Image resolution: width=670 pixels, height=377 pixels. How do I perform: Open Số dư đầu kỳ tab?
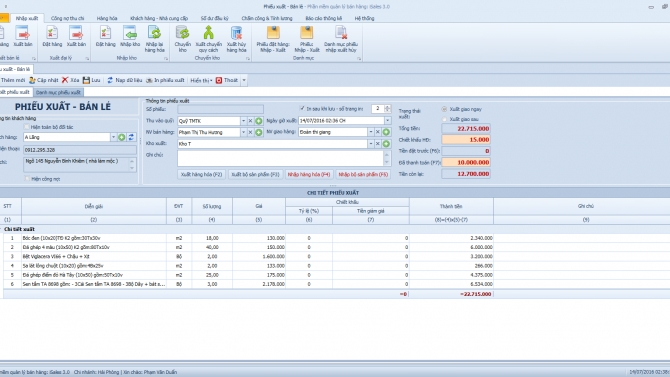click(x=215, y=18)
